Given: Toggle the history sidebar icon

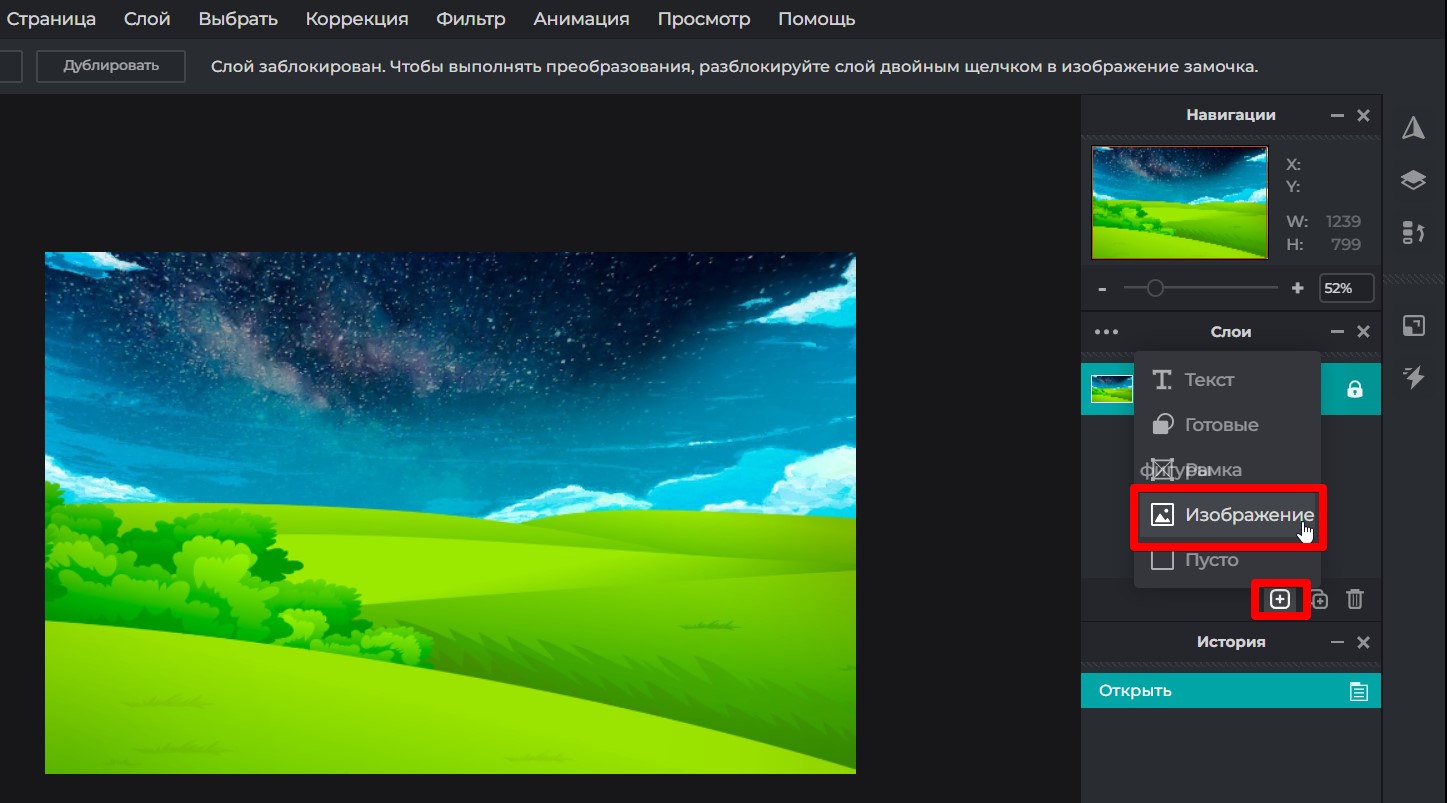Looking at the screenshot, I should (x=1413, y=233).
